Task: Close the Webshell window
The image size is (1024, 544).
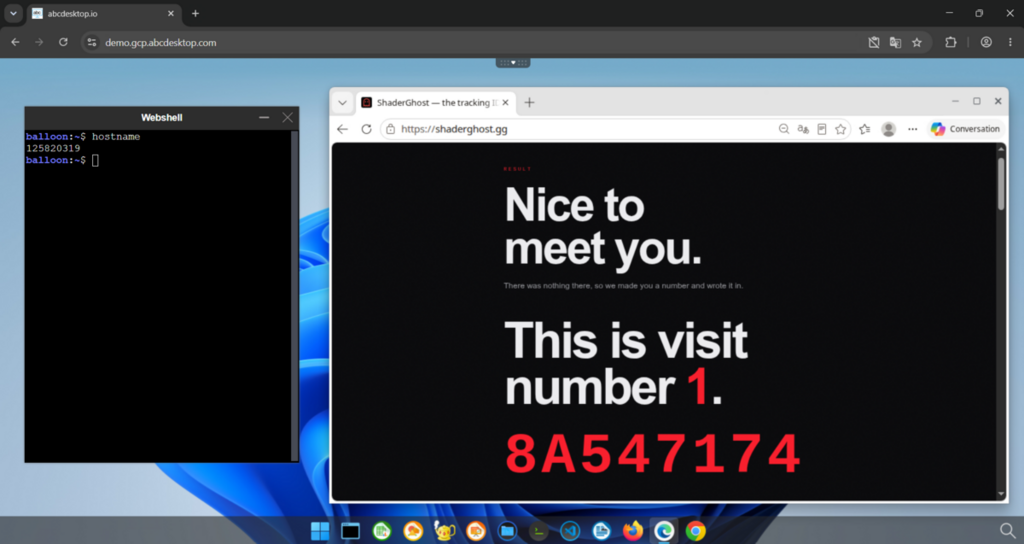Action: pyautogui.click(x=287, y=118)
